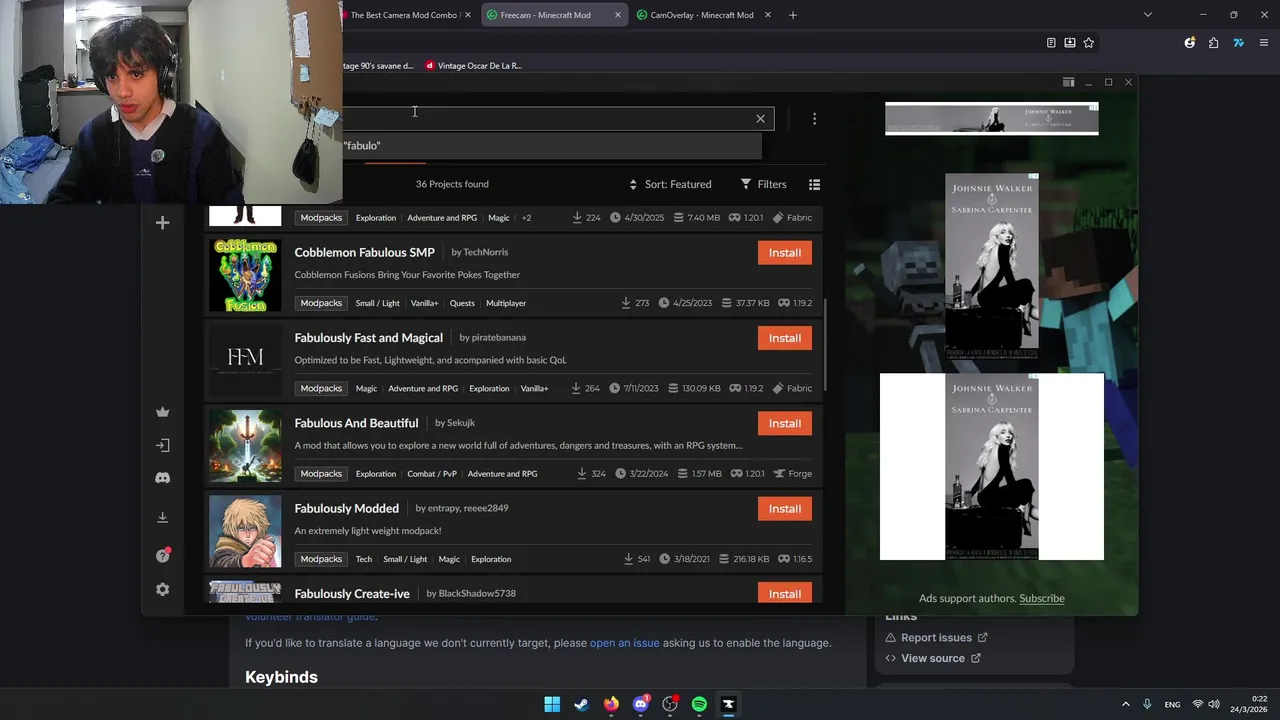Click the top Johnnie Walker banner ad

point(992,118)
